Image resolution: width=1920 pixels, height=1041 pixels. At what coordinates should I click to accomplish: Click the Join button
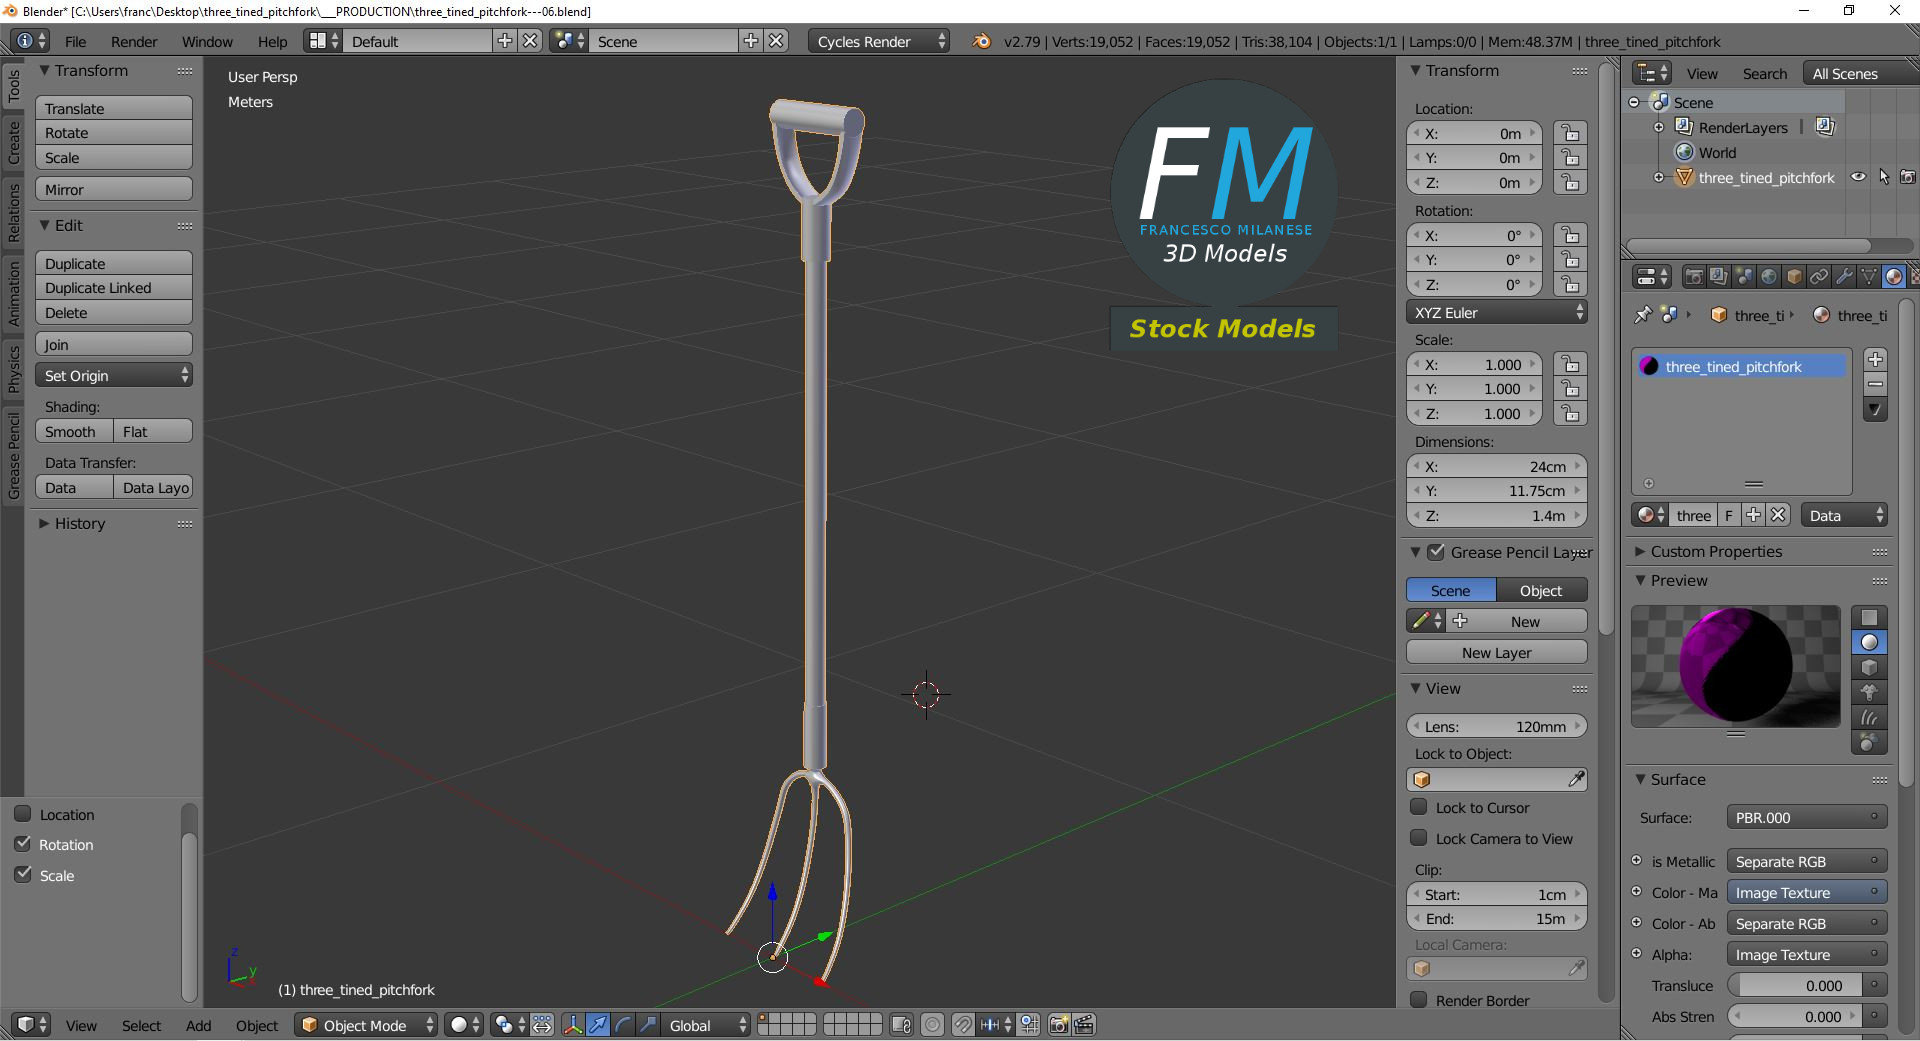click(x=114, y=344)
